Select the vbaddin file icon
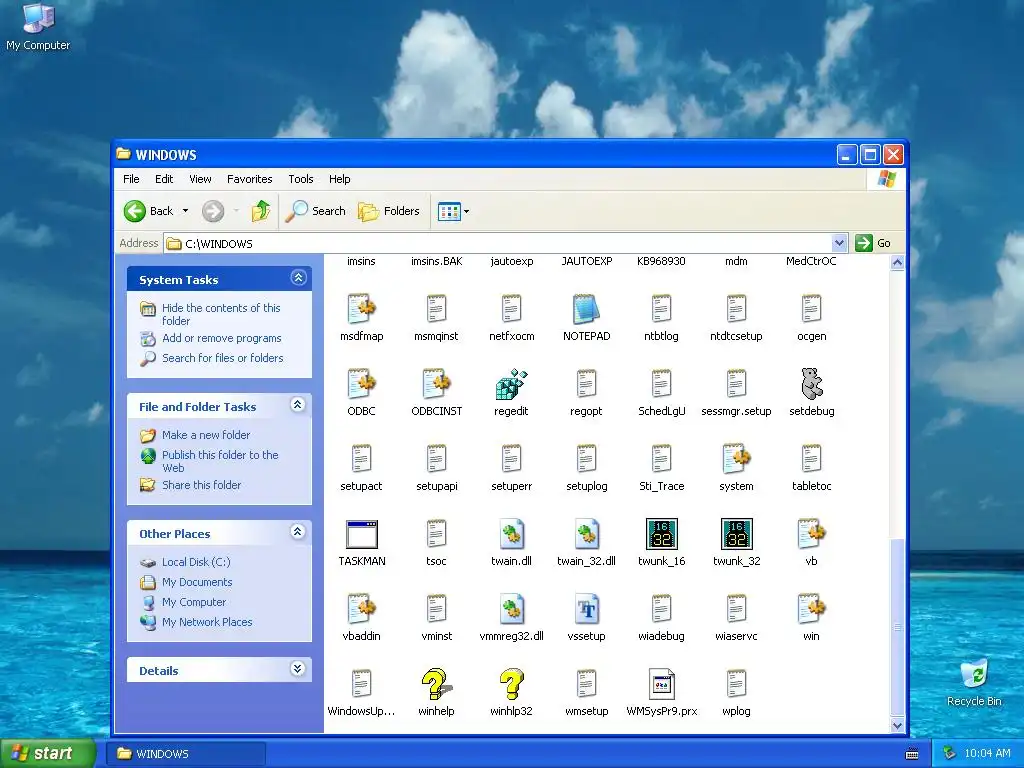 (x=361, y=609)
